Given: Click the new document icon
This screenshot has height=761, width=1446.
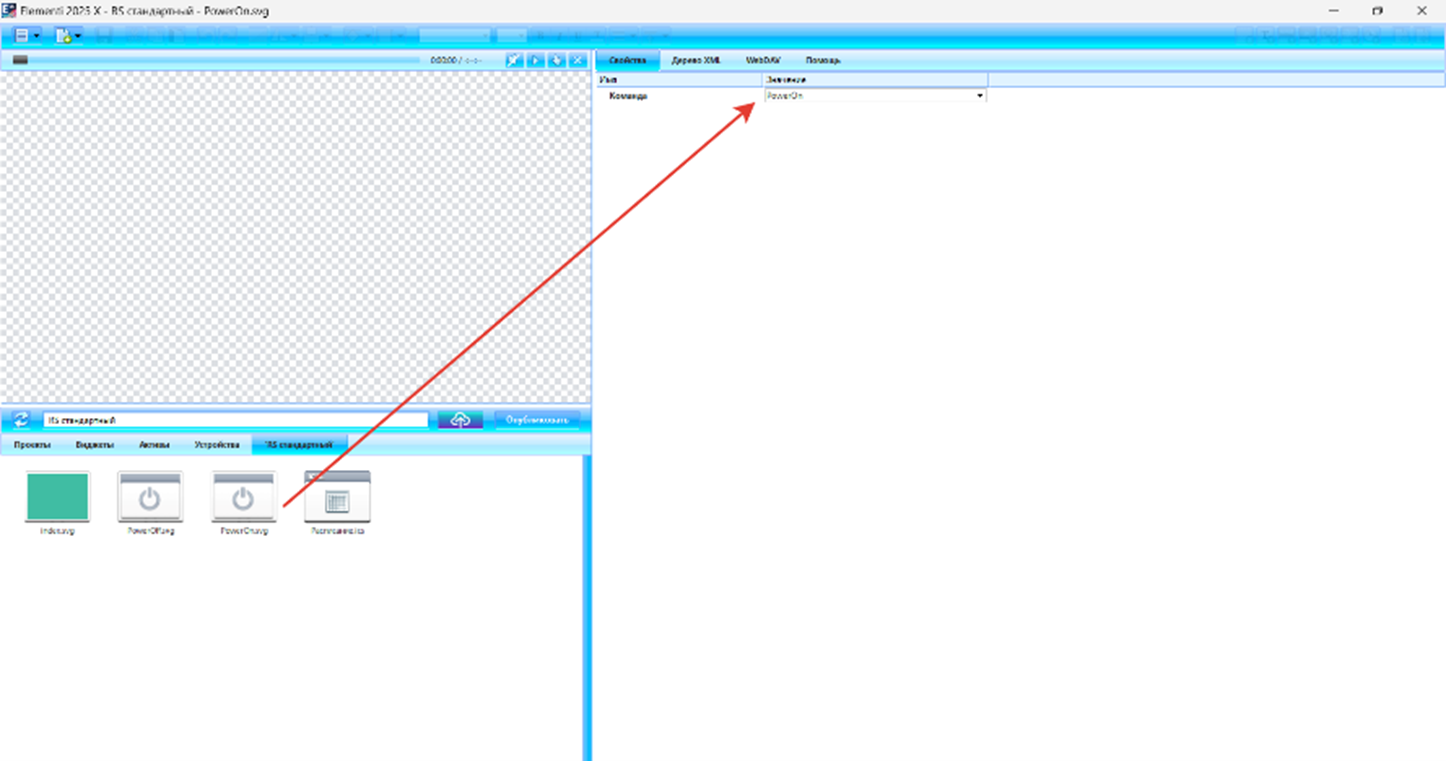Looking at the screenshot, I should (64, 35).
